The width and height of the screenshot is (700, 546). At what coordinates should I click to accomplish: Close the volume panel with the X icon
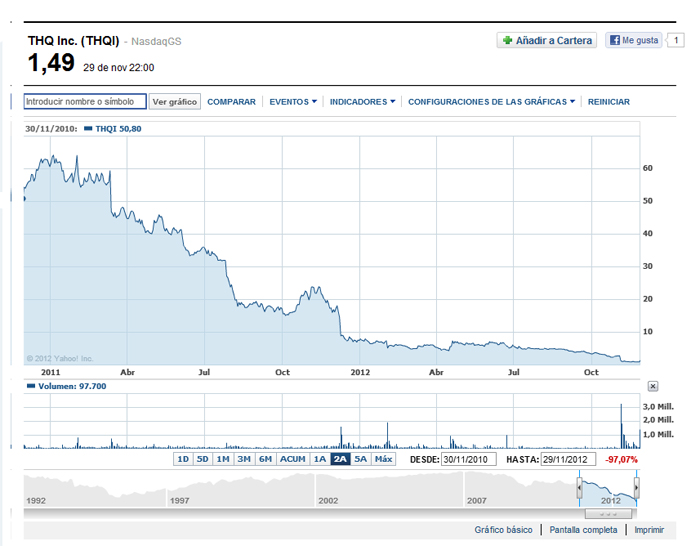[x=653, y=385]
